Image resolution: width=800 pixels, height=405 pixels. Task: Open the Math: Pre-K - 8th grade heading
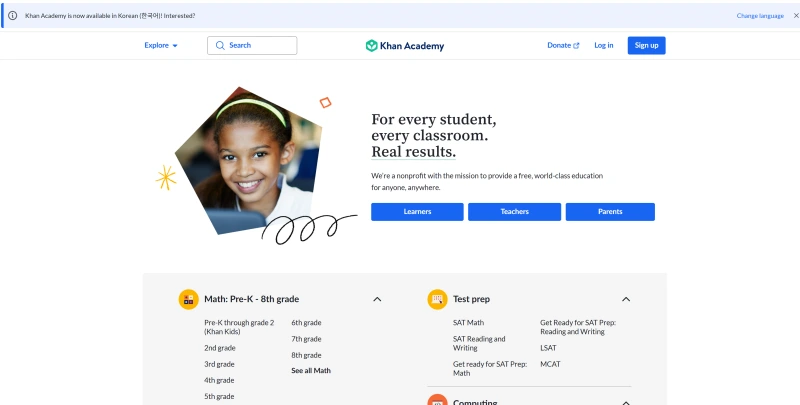pos(252,299)
